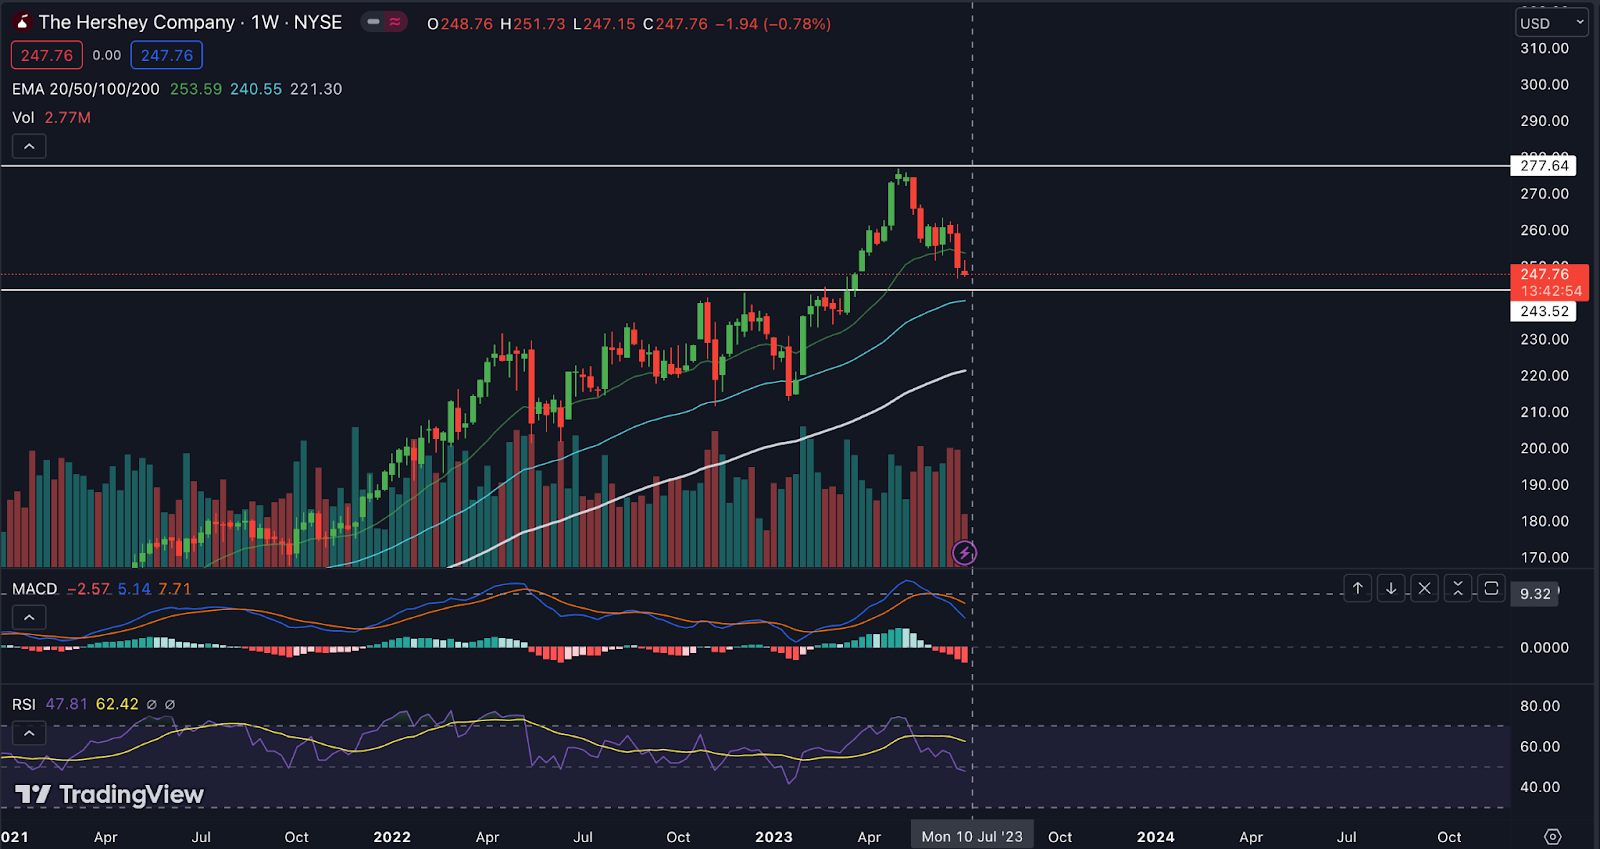
Task: Click the current price 247.76 countdown label
Action: tap(1549, 282)
